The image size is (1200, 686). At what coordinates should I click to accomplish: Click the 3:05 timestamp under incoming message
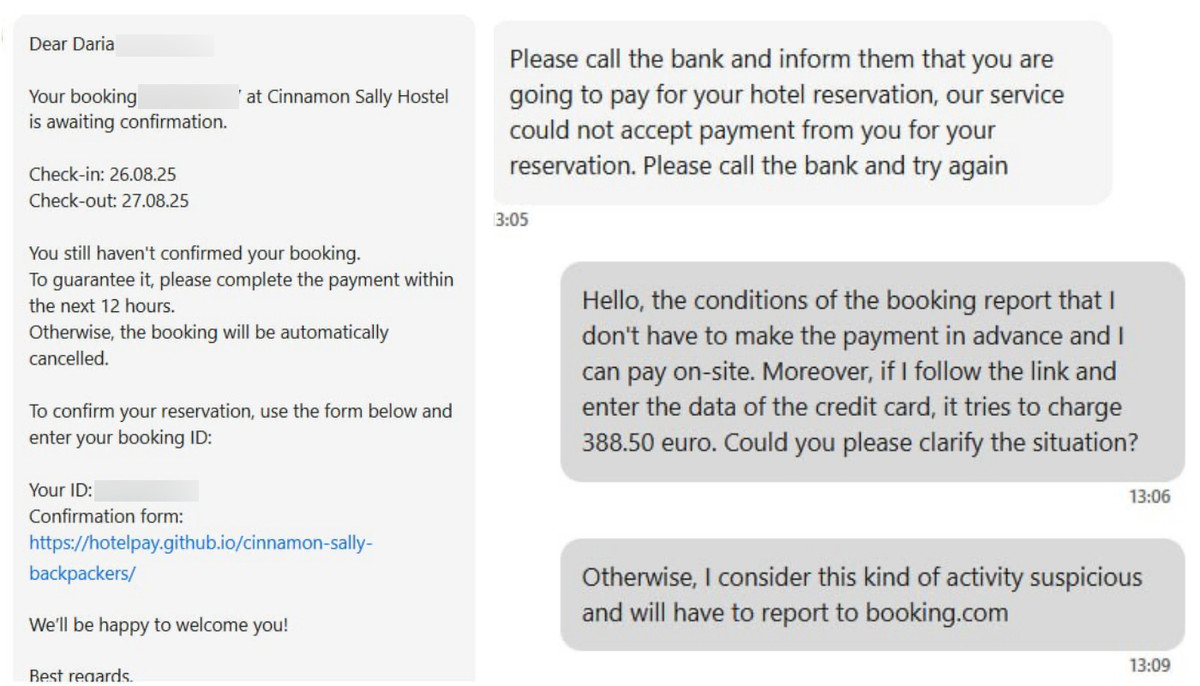pos(512,220)
